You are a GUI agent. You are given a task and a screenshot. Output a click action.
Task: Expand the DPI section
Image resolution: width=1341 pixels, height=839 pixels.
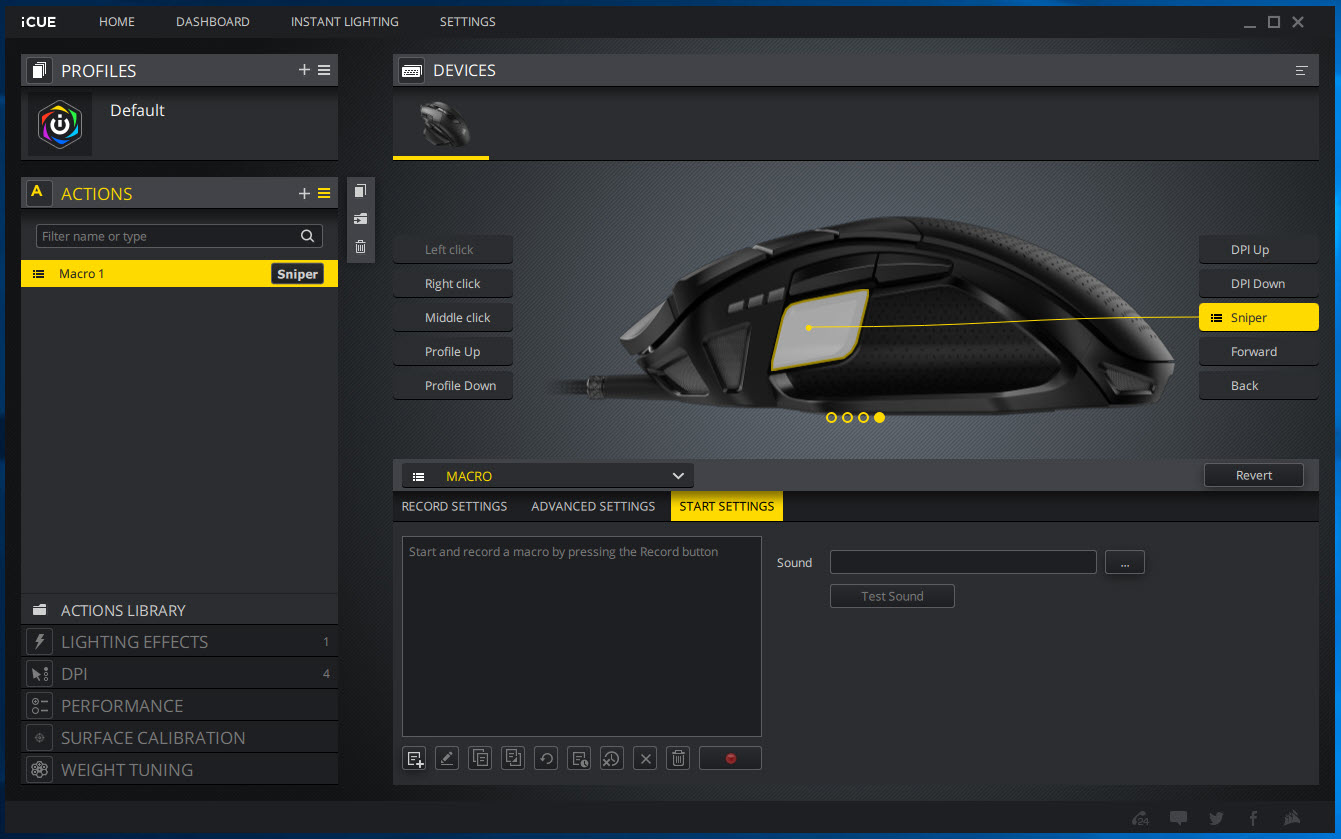[x=180, y=674]
